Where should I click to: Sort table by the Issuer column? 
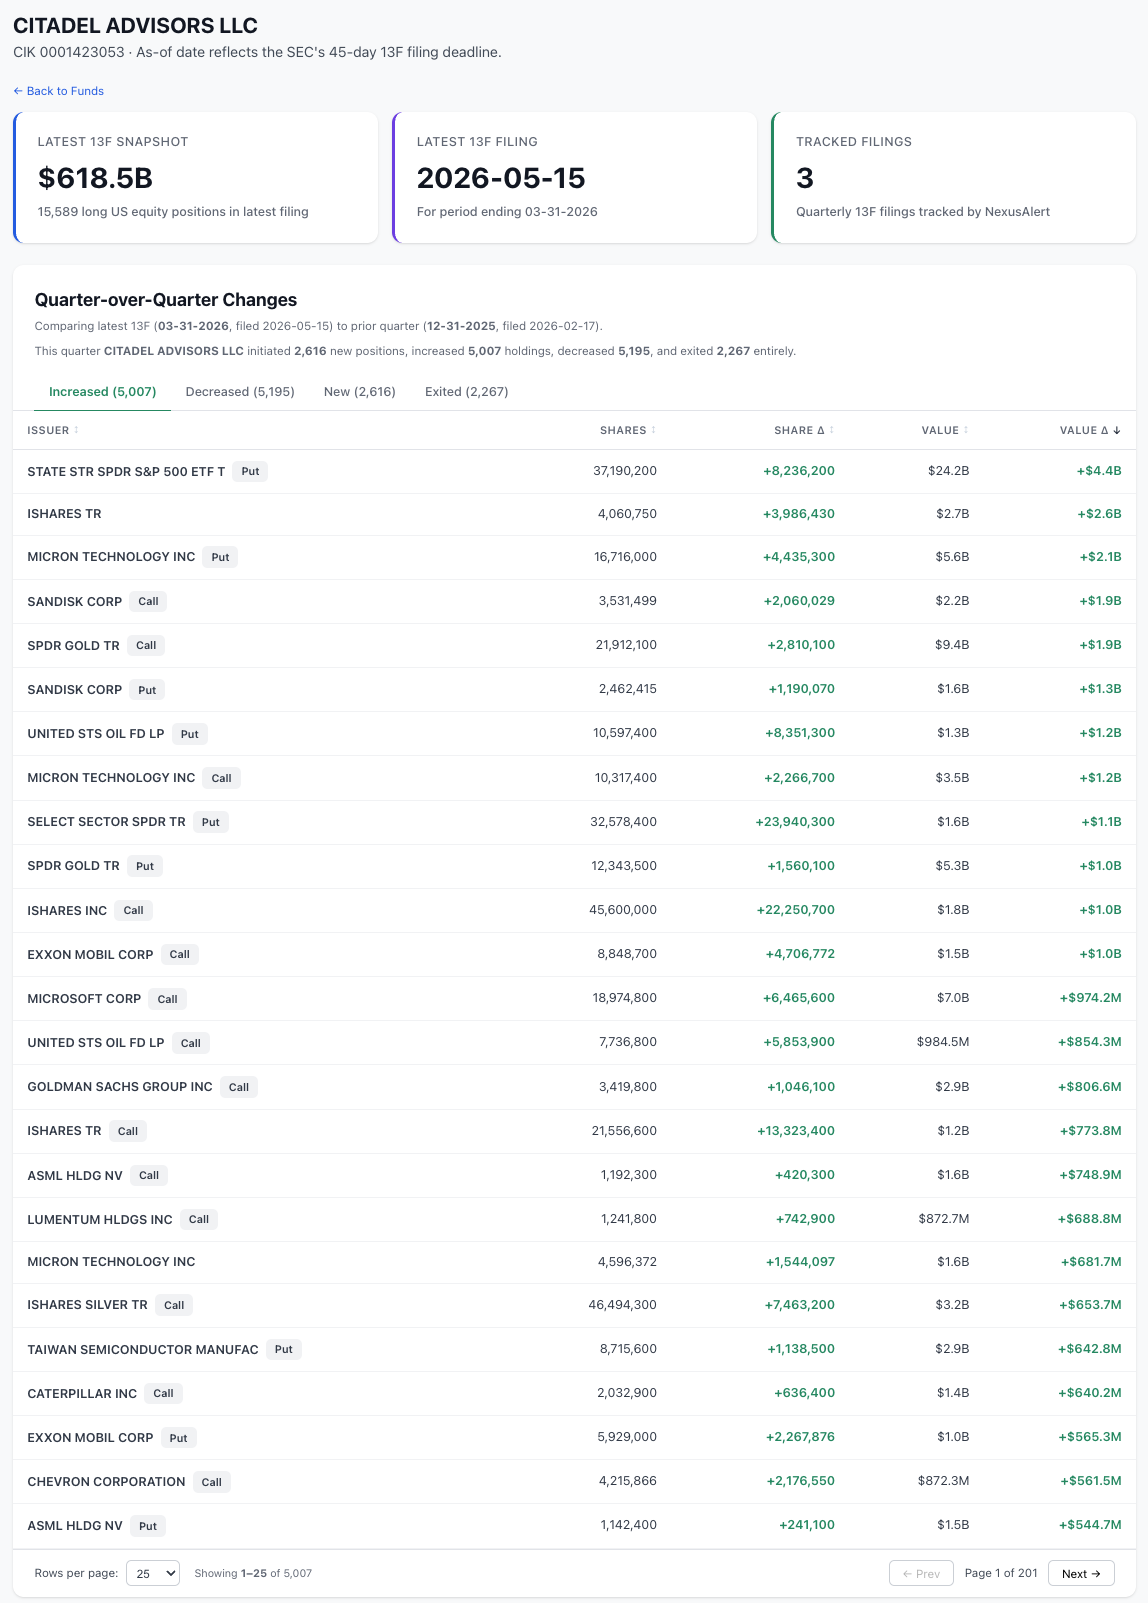click(53, 430)
